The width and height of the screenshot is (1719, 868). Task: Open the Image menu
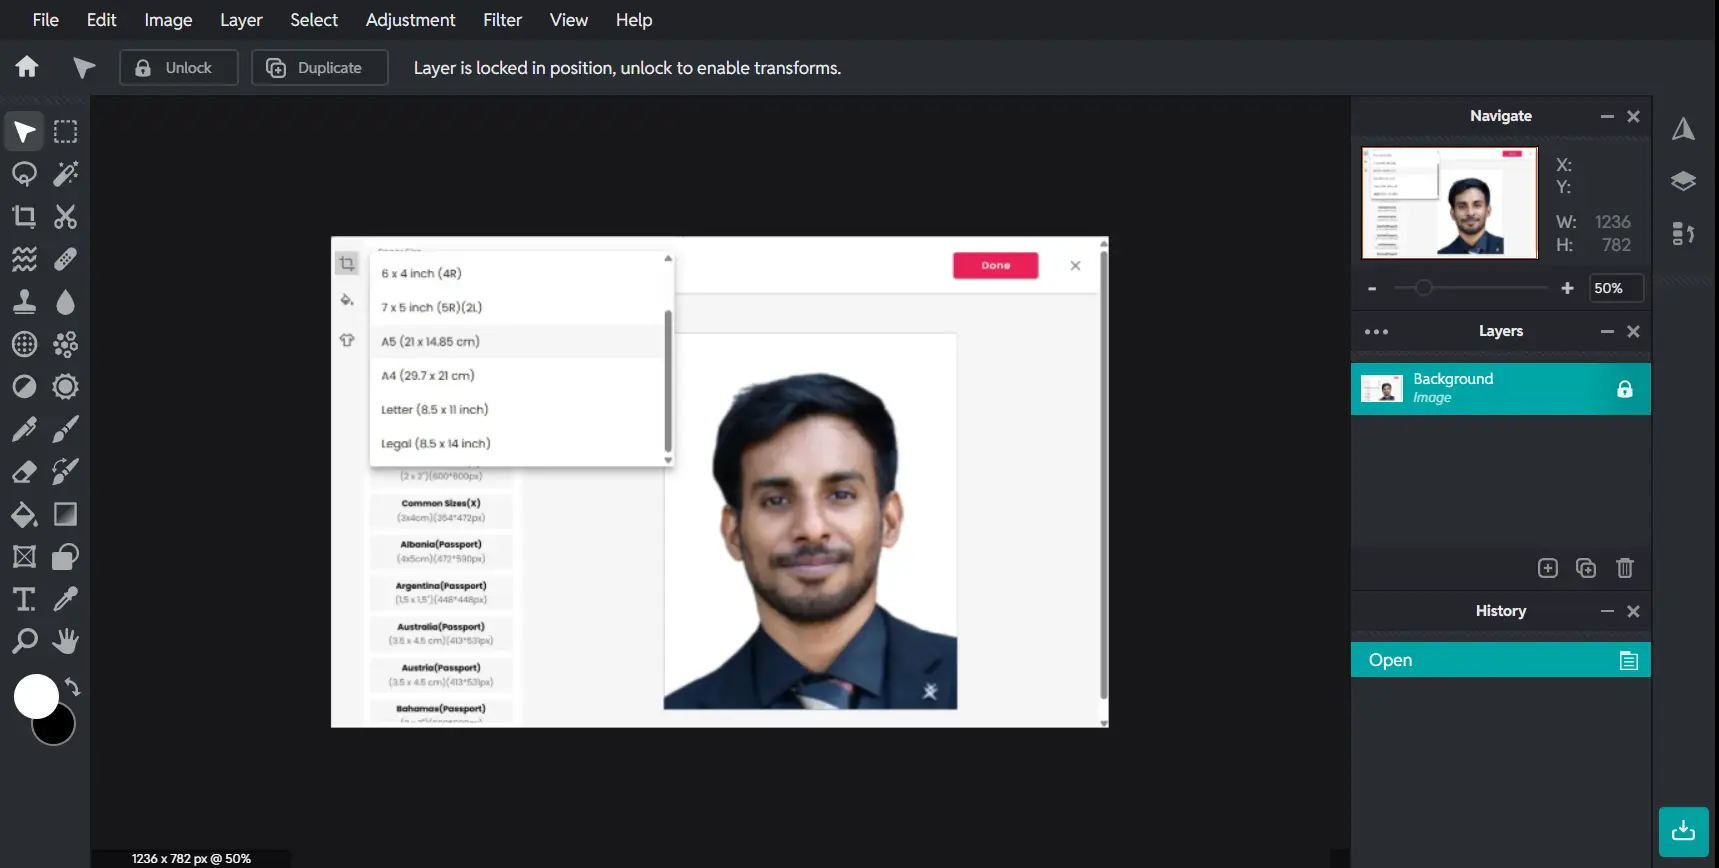pos(168,20)
